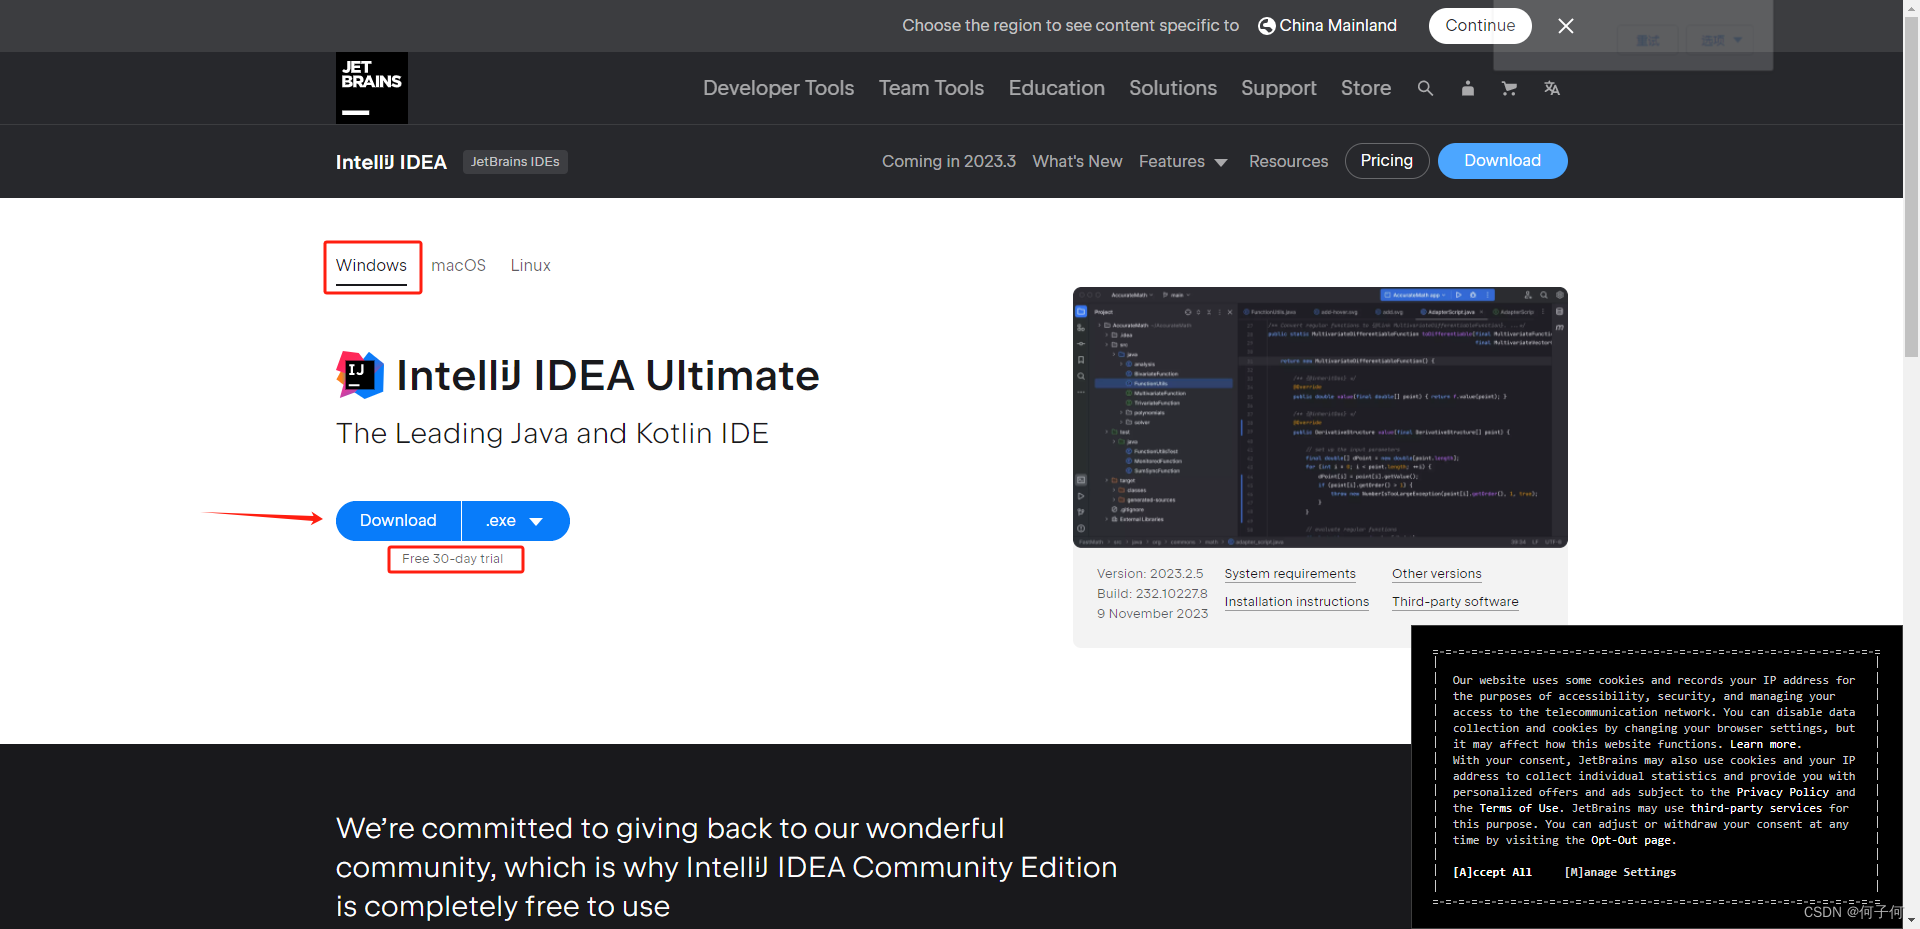Click the Build: 232.10227.8 text
The height and width of the screenshot is (929, 1920).
(x=1152, y=594)
